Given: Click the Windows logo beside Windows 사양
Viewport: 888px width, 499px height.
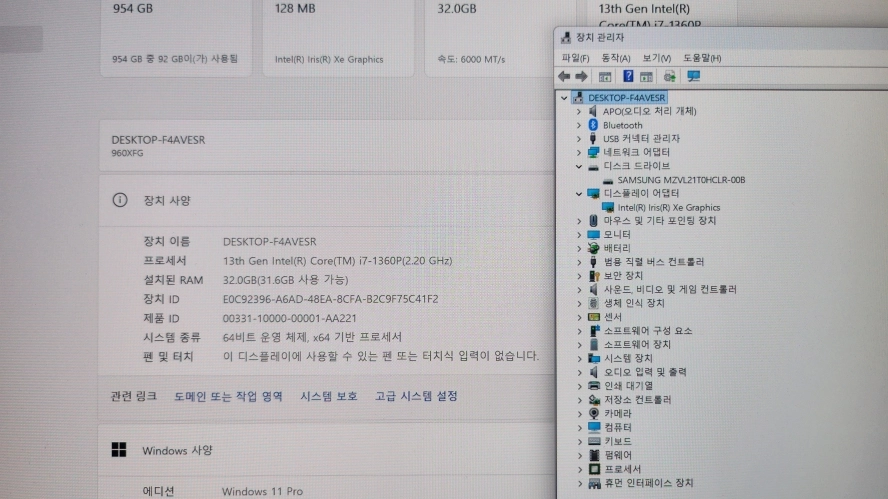Looking at the screenshot, I should point(119,450).
